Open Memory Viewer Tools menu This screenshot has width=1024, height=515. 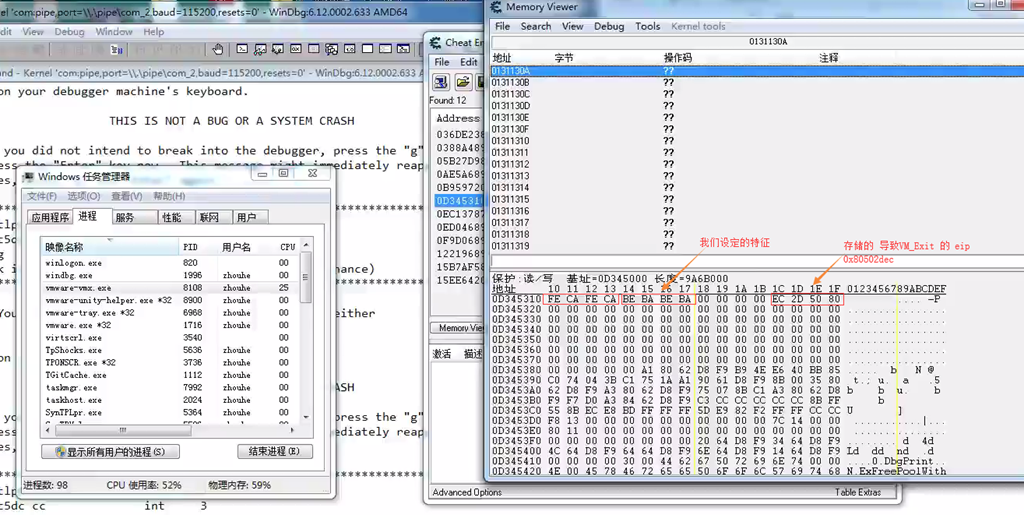[x=647, y=26]
